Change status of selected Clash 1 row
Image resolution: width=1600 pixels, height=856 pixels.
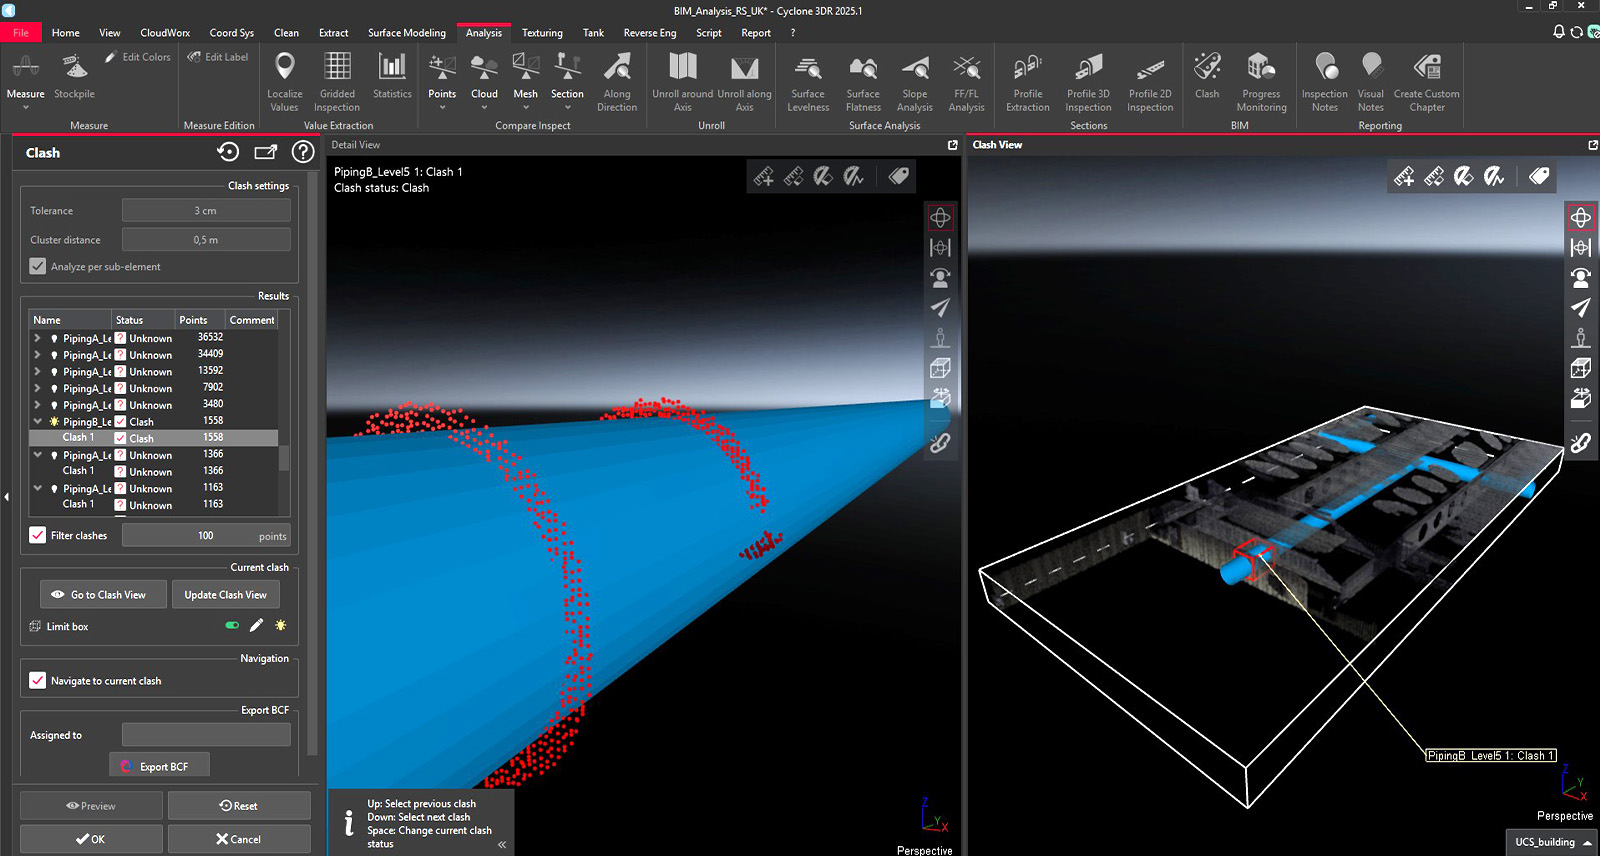click(x=120, y=438)
